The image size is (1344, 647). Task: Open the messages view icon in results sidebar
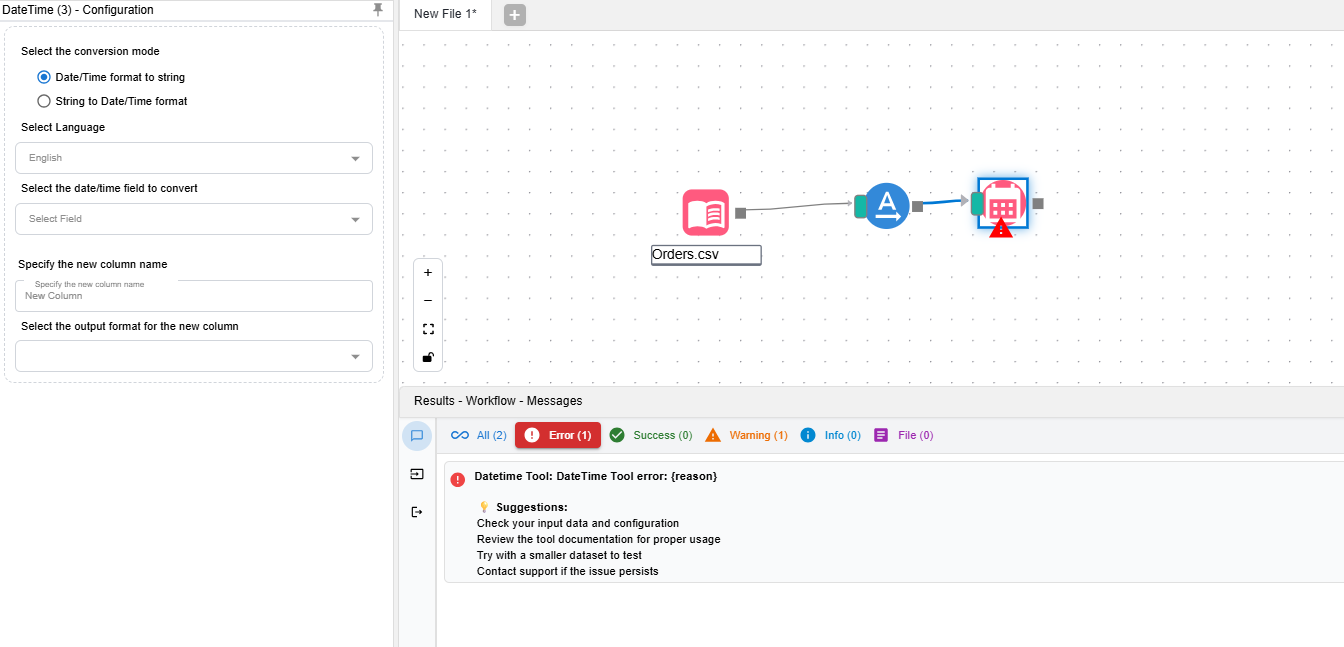pyautogui.click(x=417, y=436)
